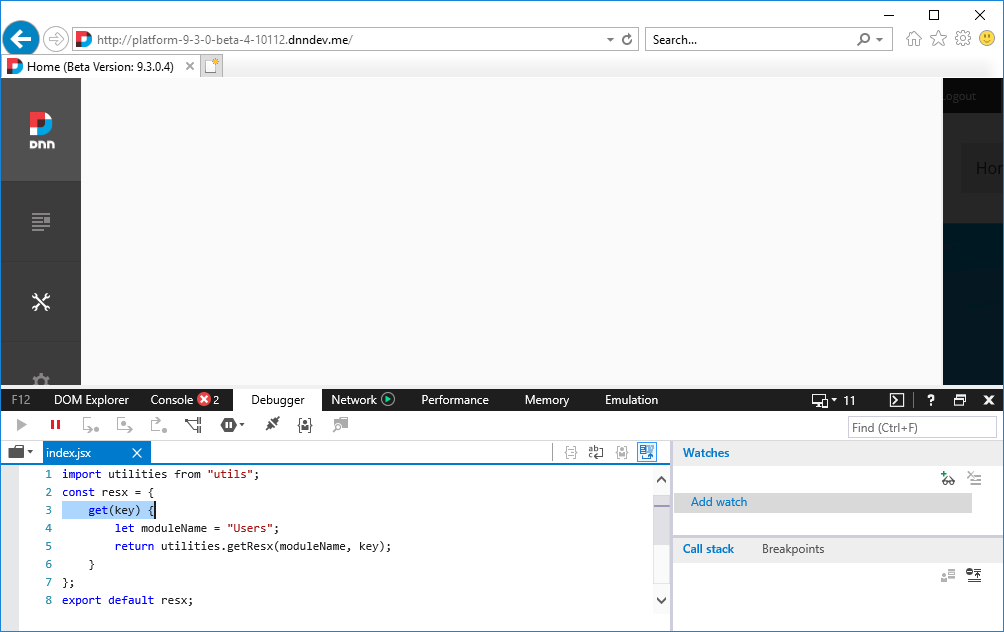Viewport: 1004px width, 632px height.
Task: Open the address bar history dropdown
Action: coord(610,39)
